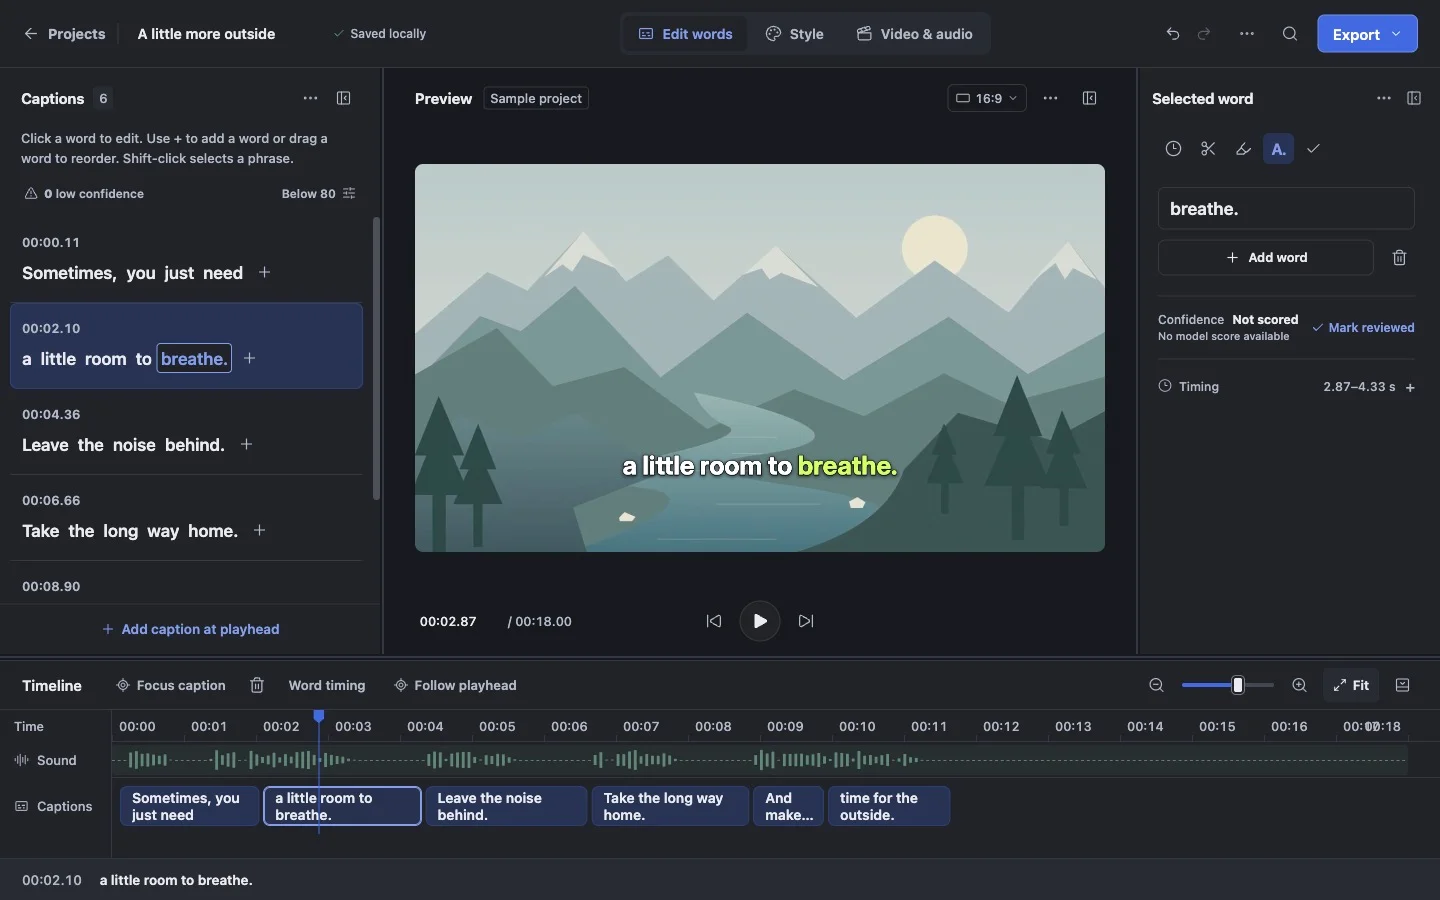The width and height of the screenshot is (1440, 900).
Task: Click the Export button
Action: 1367,34
